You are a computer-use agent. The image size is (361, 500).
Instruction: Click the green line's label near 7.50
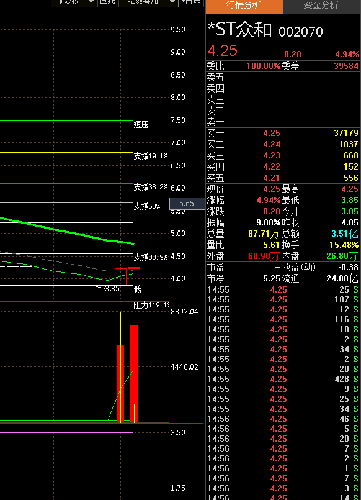[141, 125]
